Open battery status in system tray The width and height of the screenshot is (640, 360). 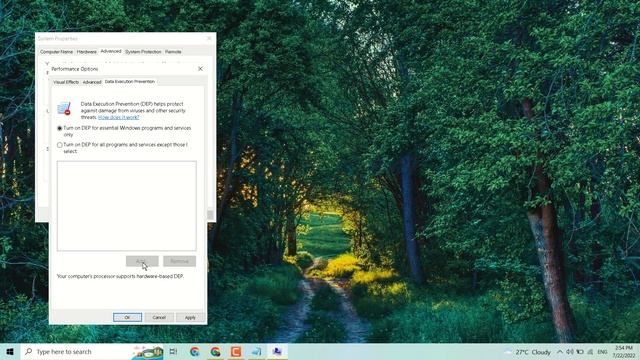[x=580, y=352]
